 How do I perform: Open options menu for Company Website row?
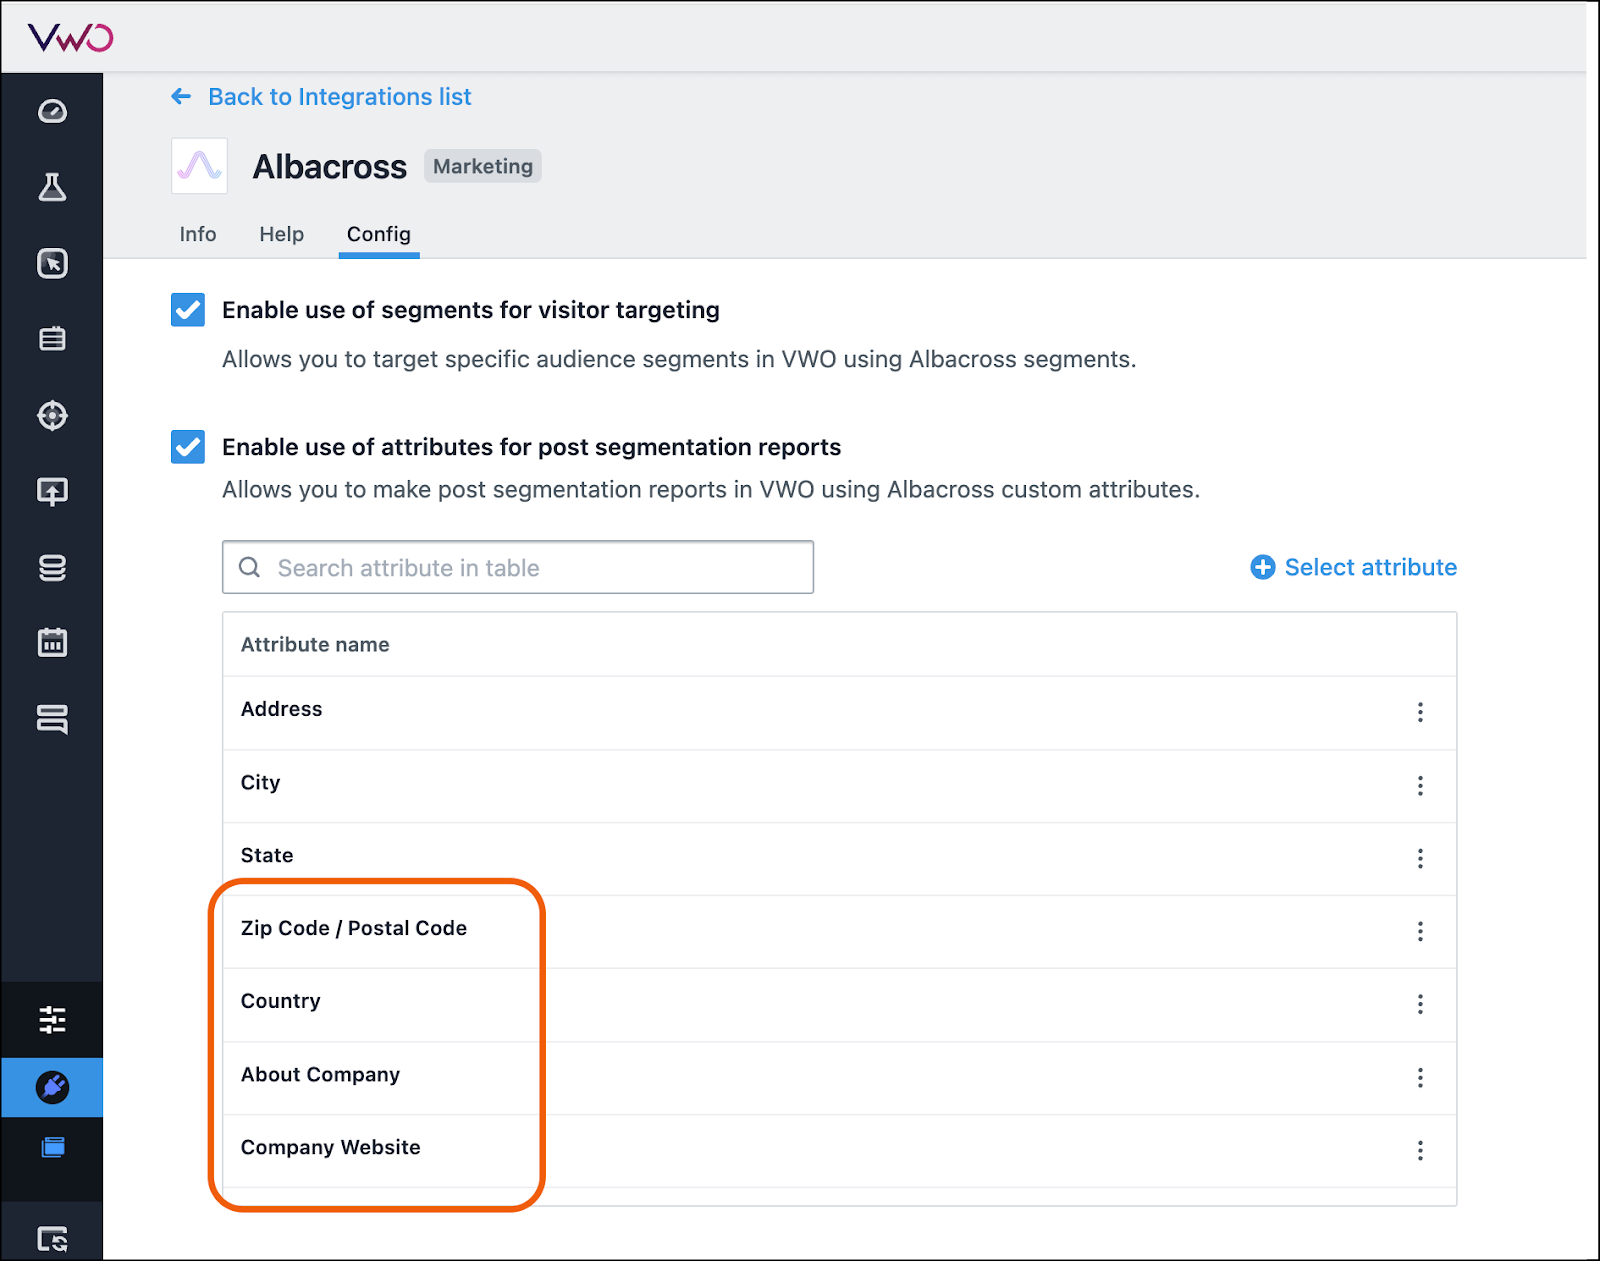(1420, 1150)
